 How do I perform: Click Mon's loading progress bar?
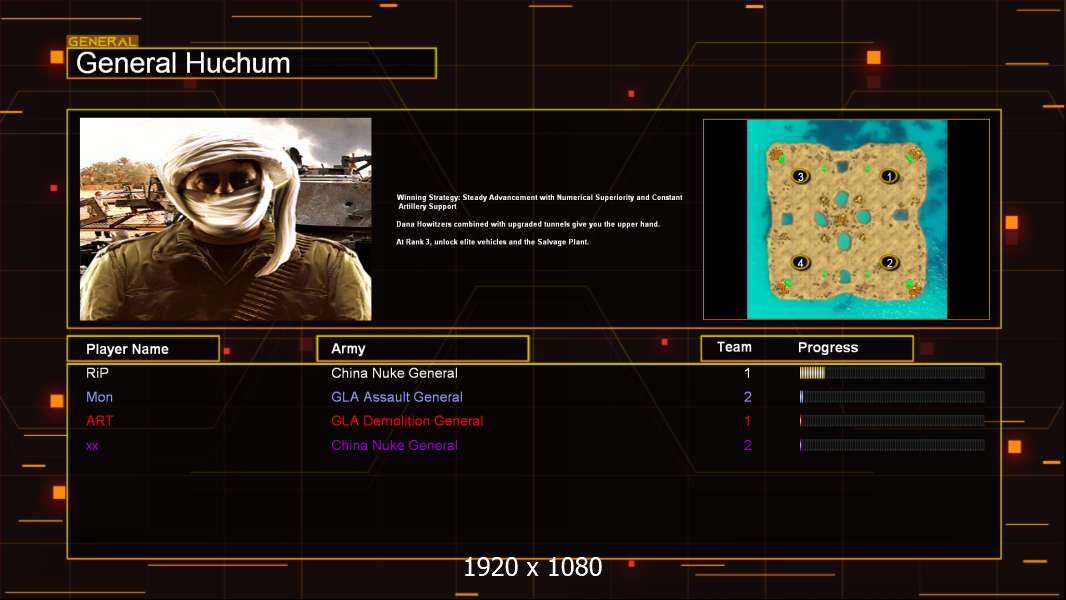tap(892, 397)
